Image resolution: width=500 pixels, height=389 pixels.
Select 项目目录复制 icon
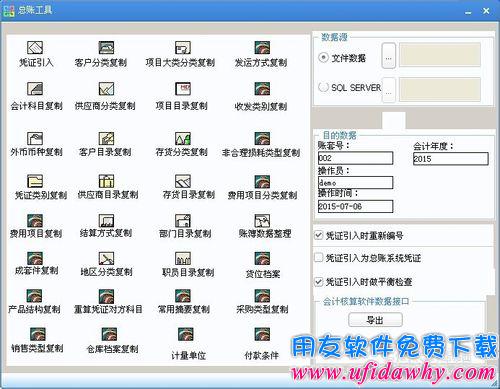click(183, 88)
